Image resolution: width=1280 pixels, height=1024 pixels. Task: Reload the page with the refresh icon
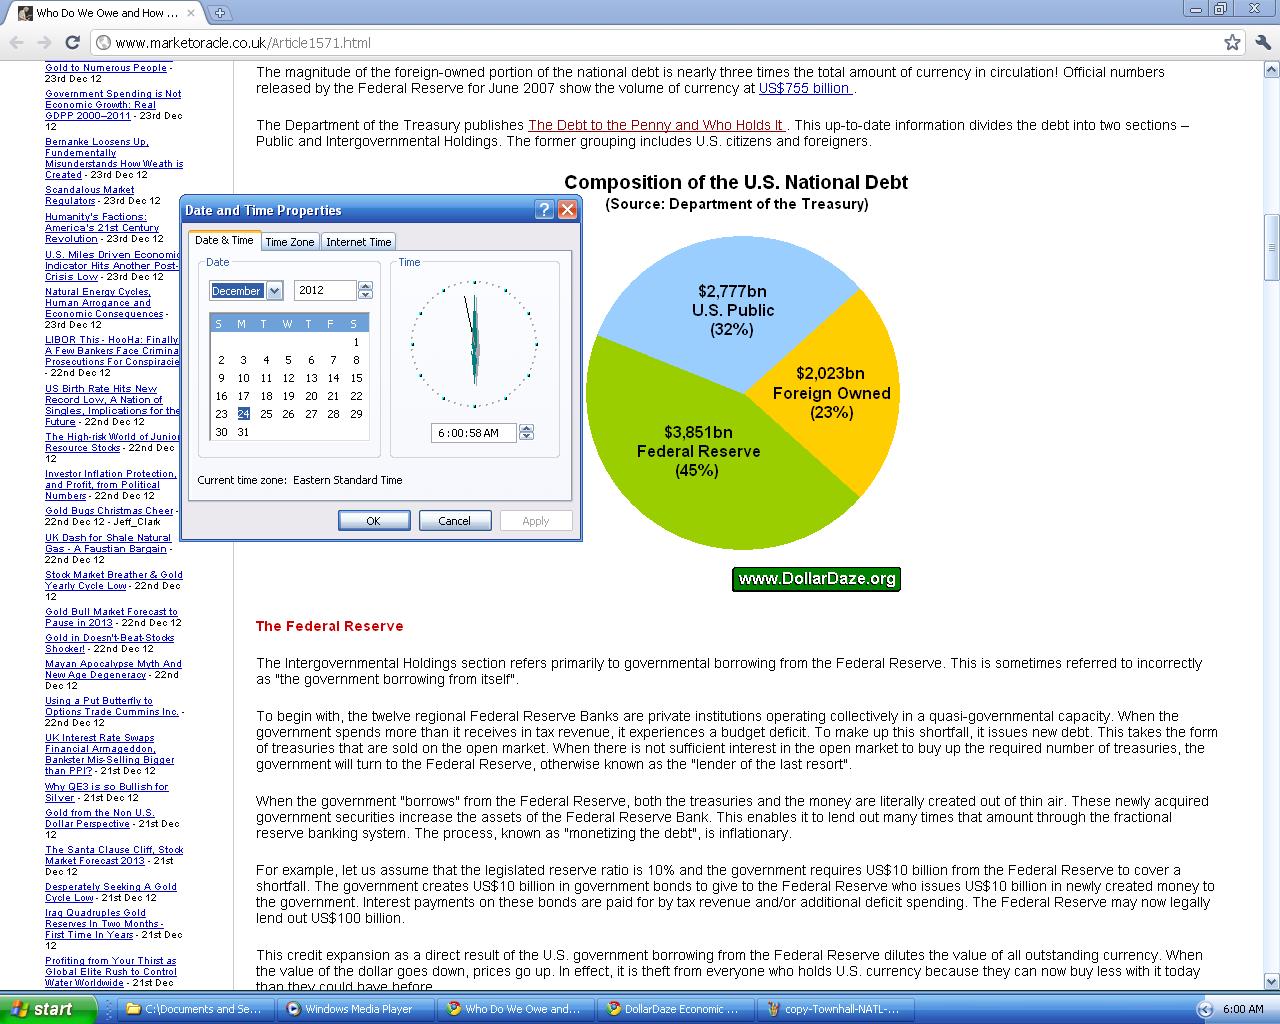tap(72, 42)
